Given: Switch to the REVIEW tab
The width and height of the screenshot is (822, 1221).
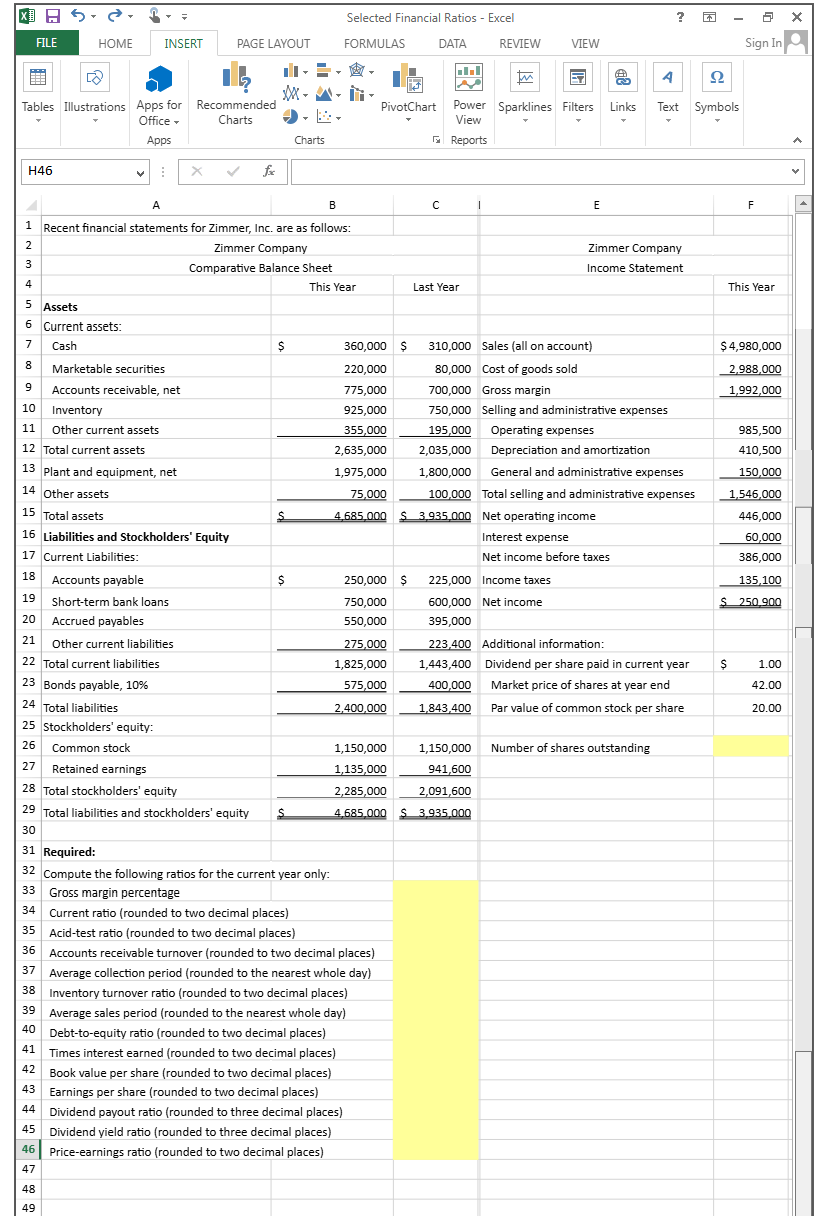Looking at the screenshot, I should point(519,43).
